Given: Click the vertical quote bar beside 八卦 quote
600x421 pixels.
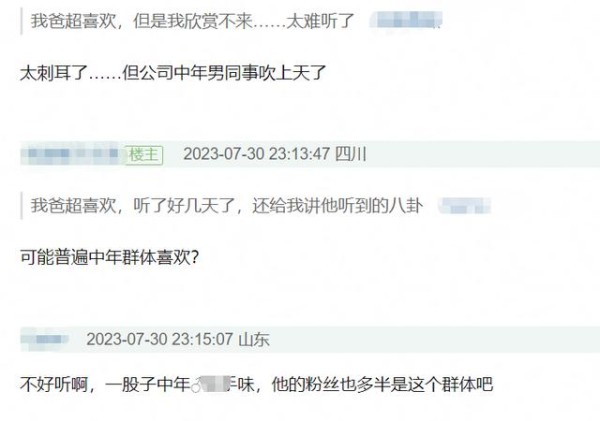Looking at the screenshot, I should 21,206.
